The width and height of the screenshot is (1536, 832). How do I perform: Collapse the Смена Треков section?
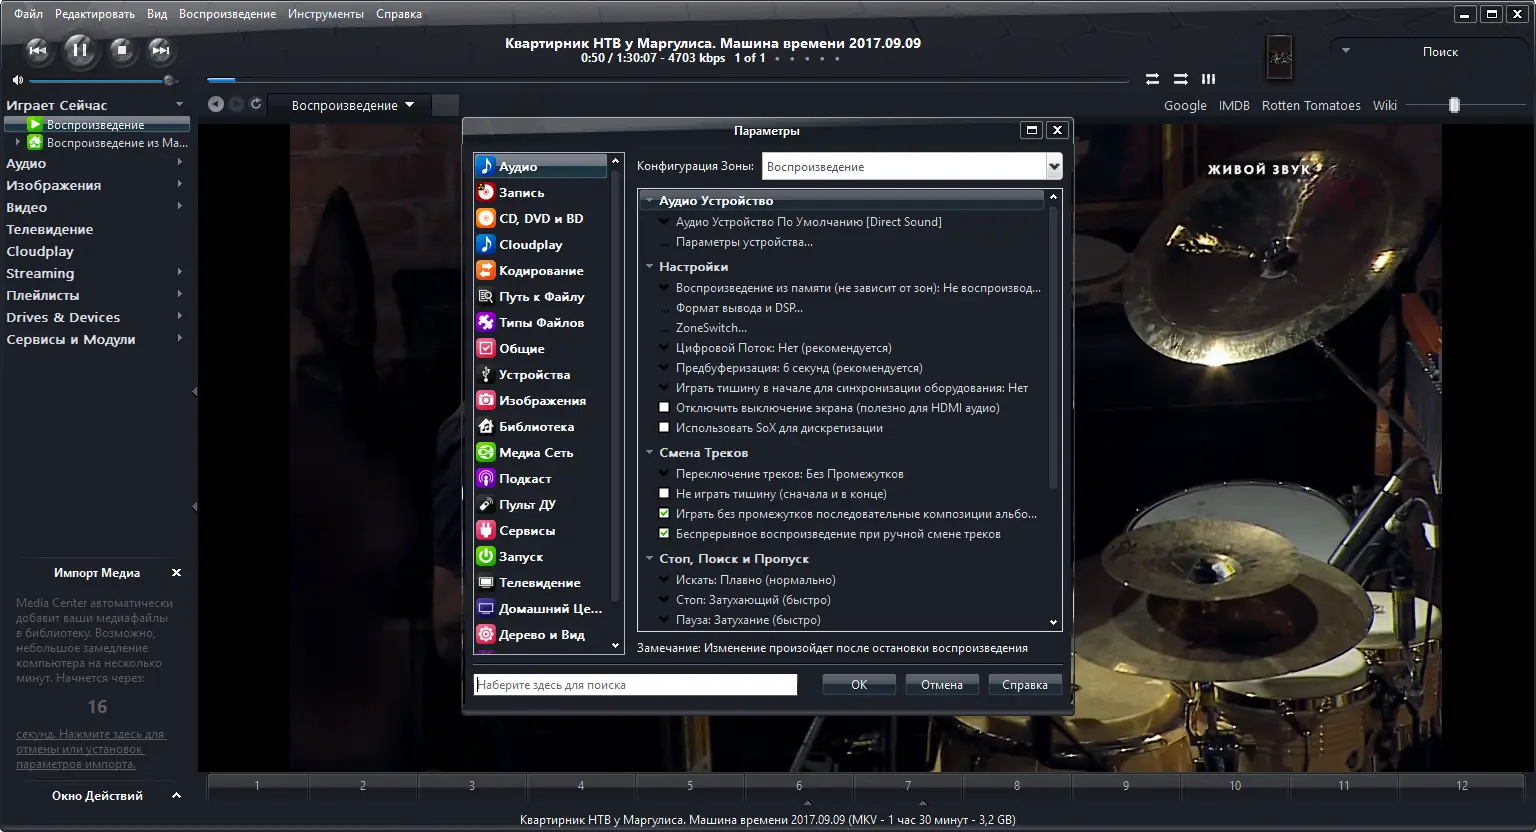click(x=650, y=453)
